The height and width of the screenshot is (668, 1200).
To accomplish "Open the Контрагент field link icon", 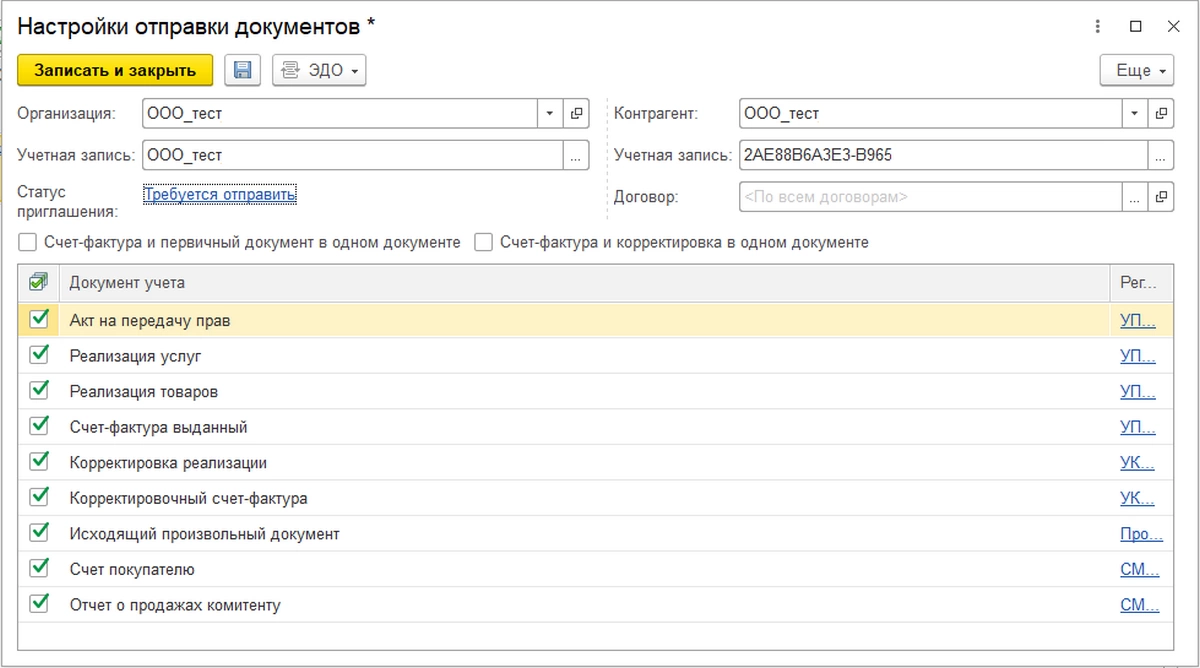I will point(1161,114).
